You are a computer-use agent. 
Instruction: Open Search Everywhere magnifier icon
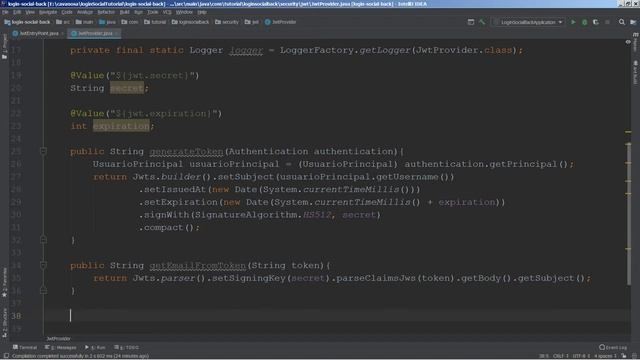[622, 22]
